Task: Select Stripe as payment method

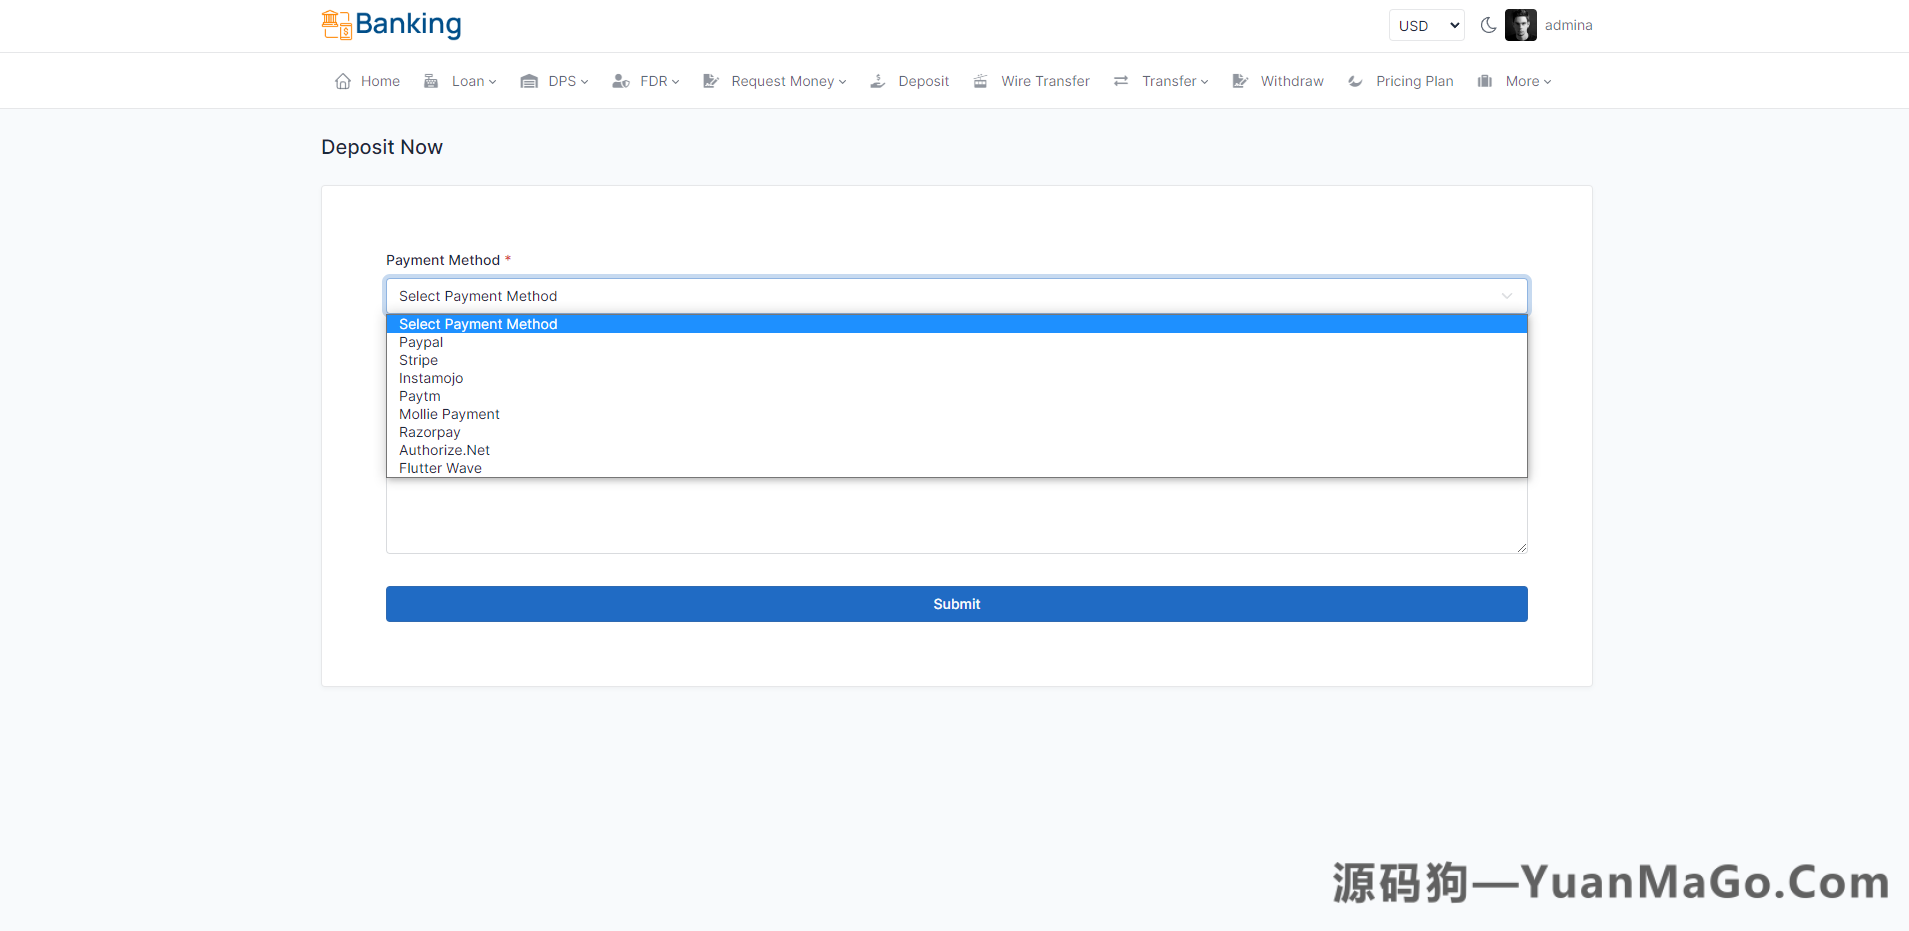Action: 418,360
